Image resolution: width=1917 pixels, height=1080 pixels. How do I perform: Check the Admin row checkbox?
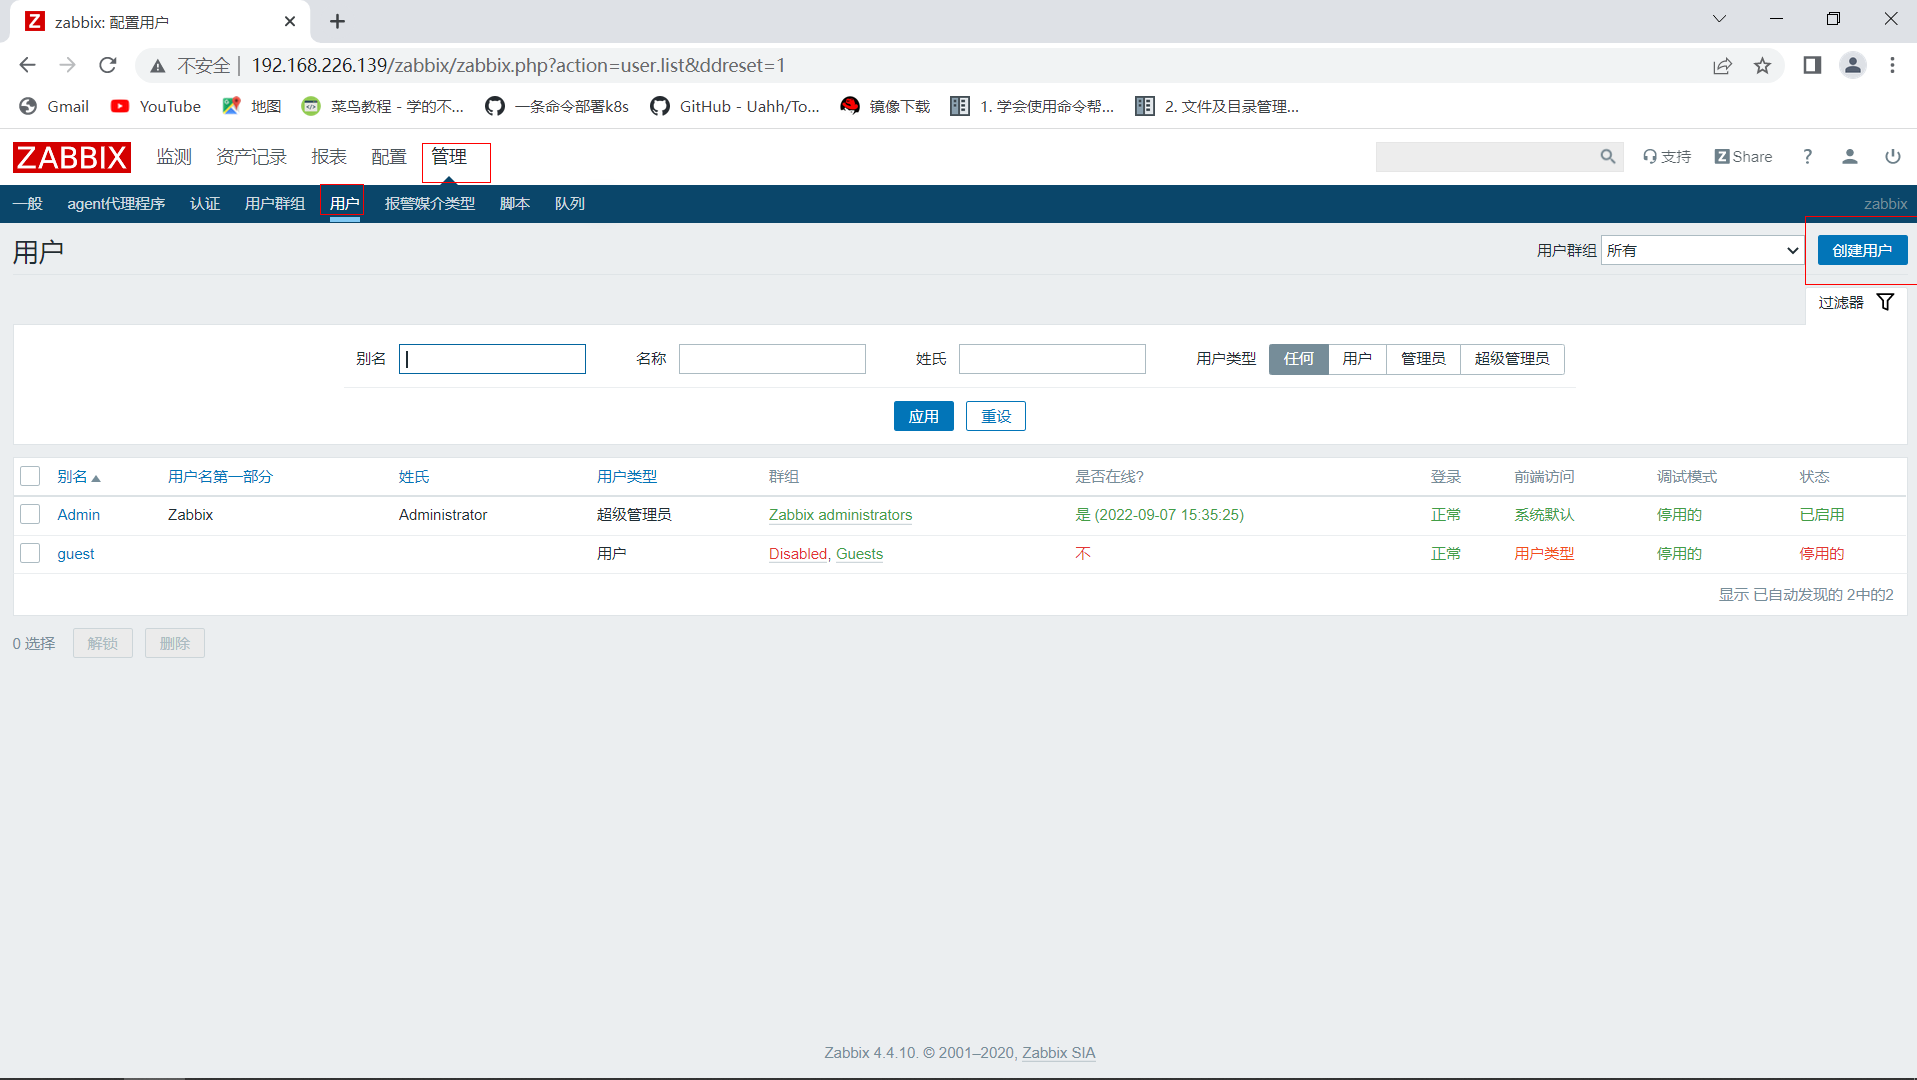coord(30,514)
